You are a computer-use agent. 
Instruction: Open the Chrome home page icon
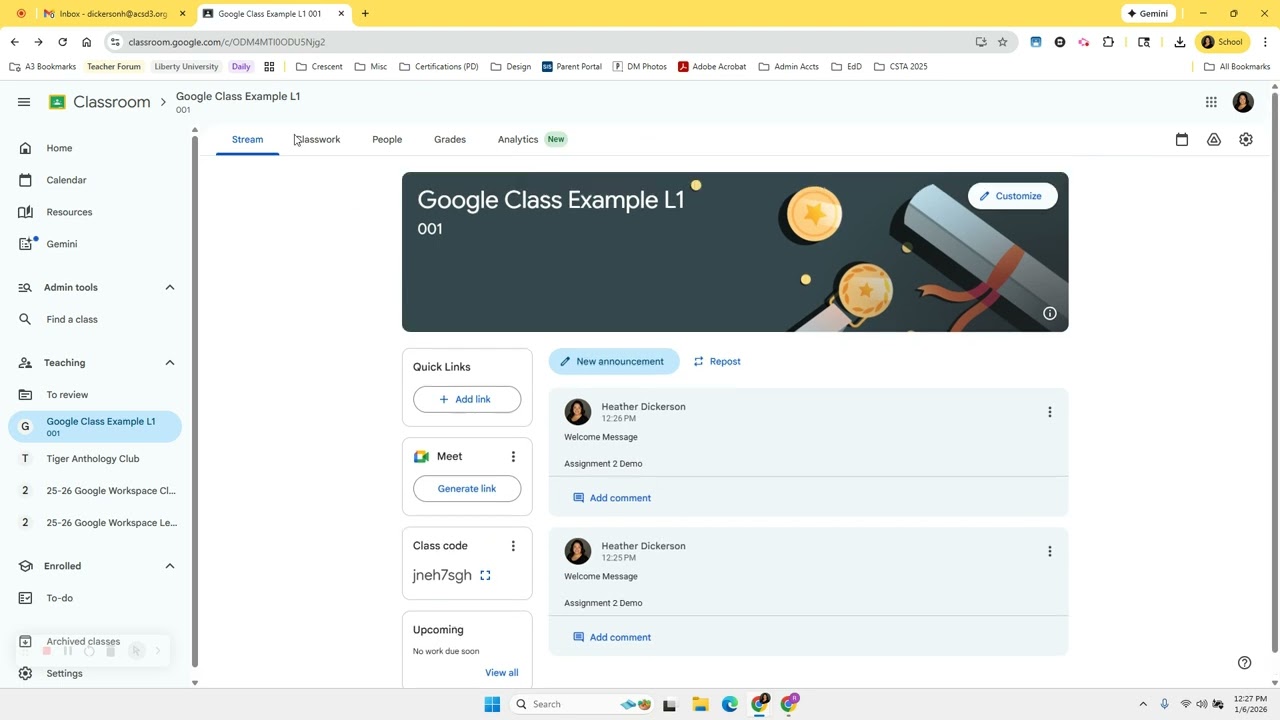[x=86, y=42]
